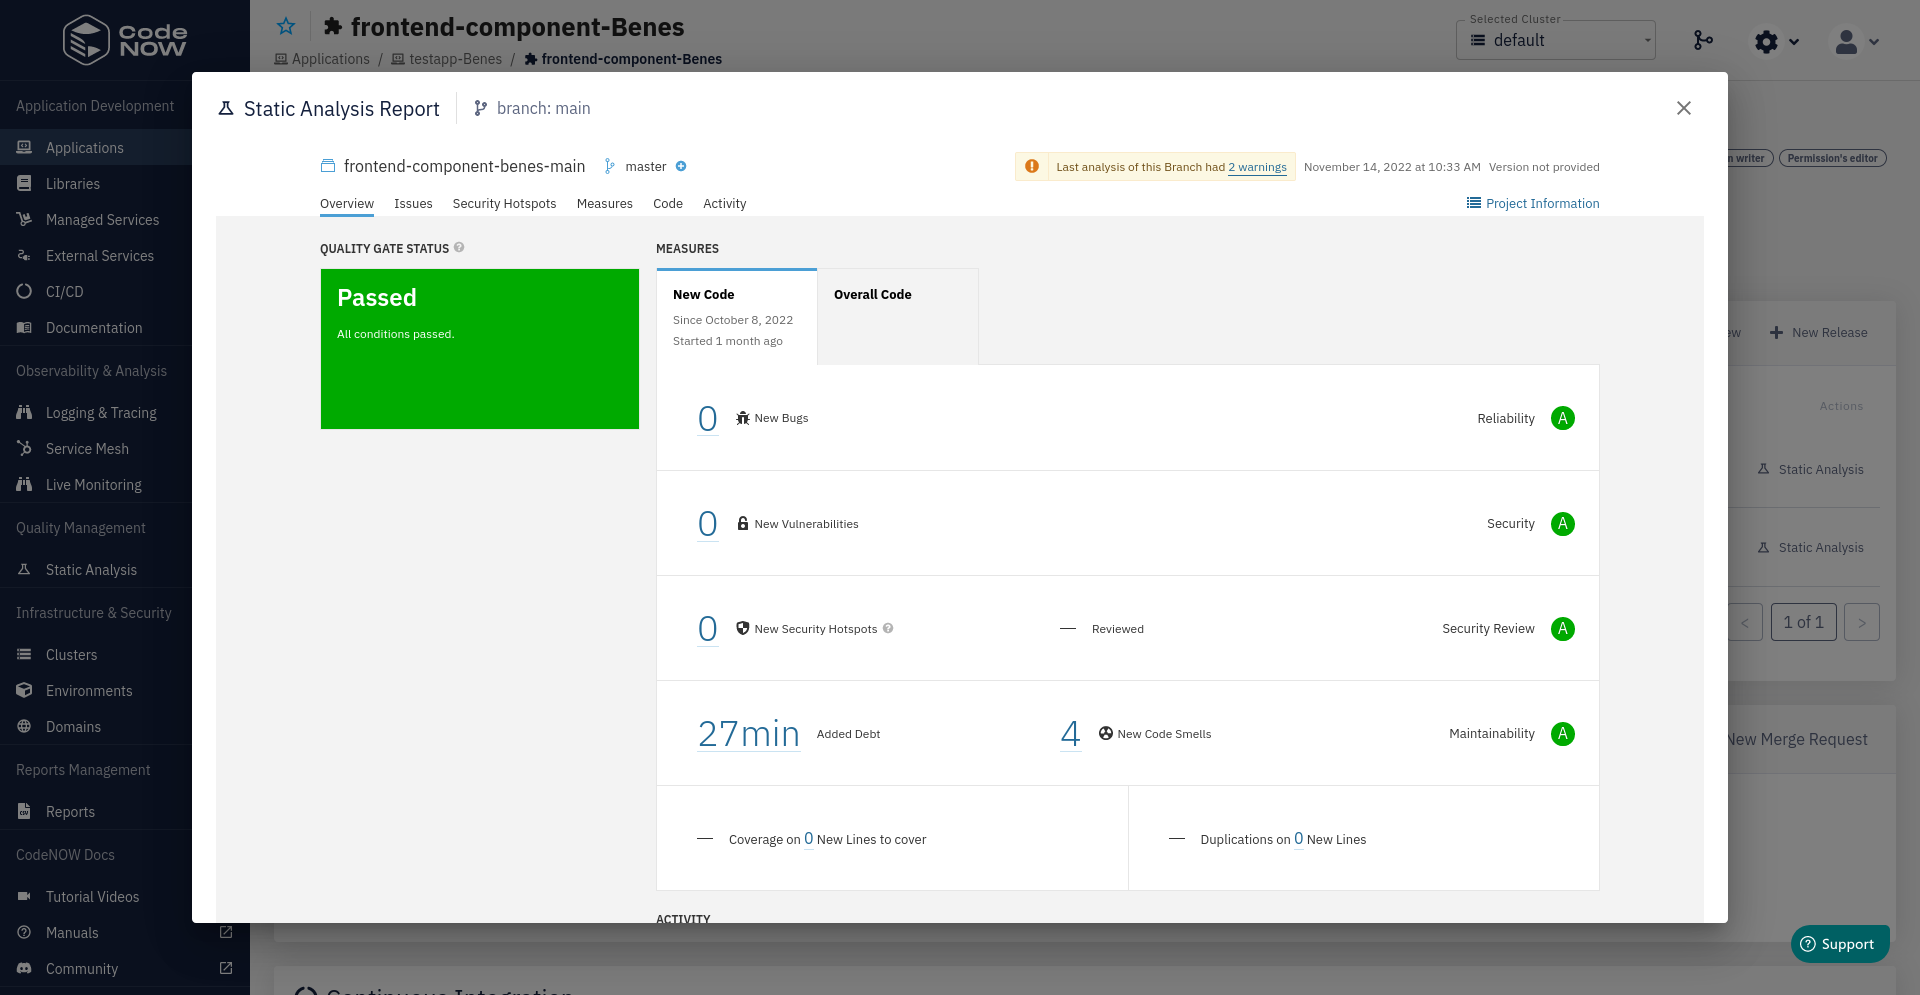Click the git branch icon in top bar

[x=1703, y=40]
